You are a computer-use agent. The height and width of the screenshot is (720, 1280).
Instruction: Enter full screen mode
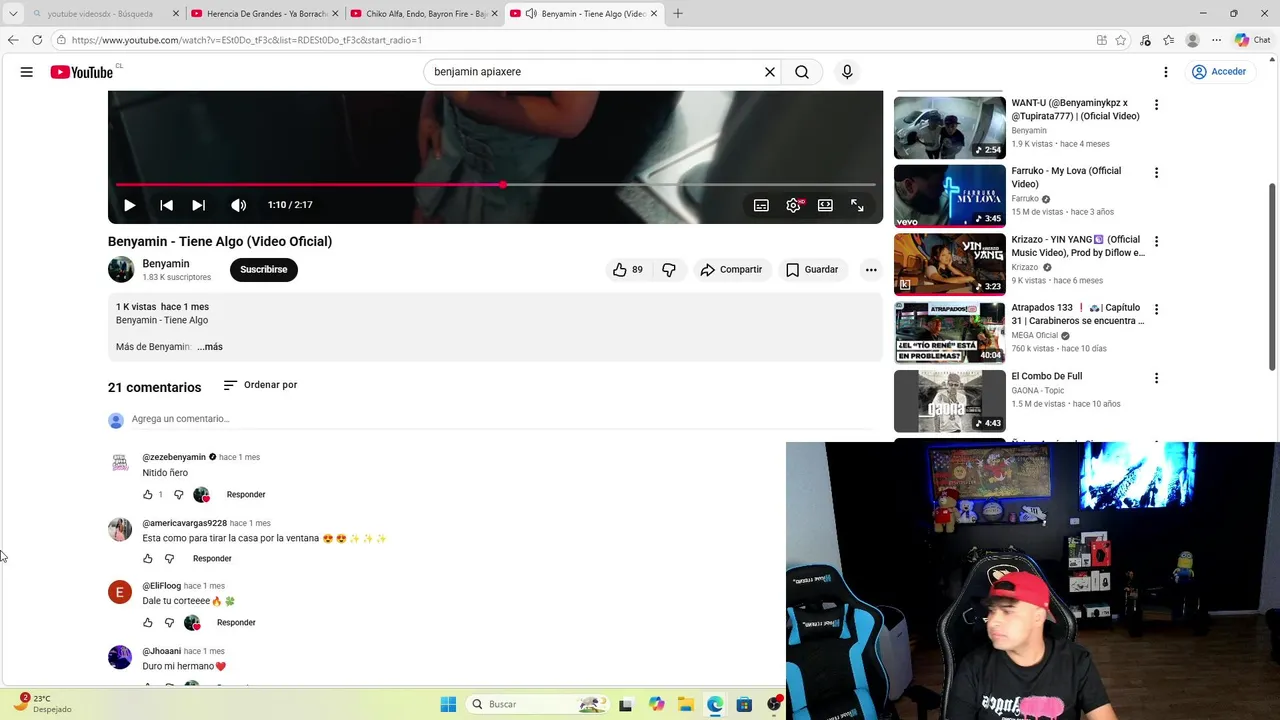tap(857, 205)
